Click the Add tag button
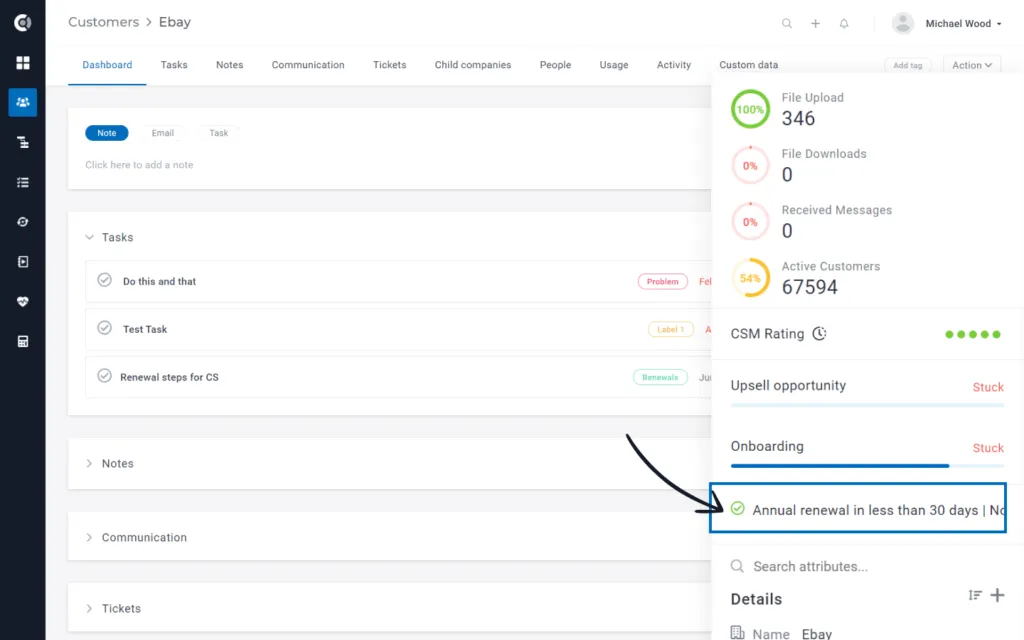The height and width of the screenshot is (640, 1024). click(908, 65)
